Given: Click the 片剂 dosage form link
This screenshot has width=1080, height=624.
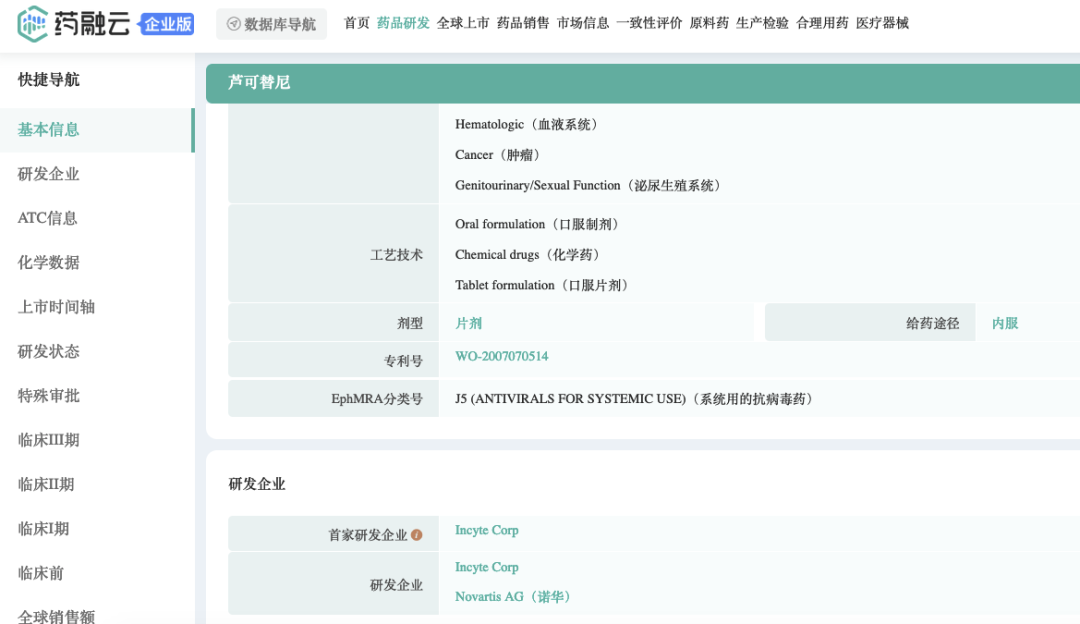Looking at the screenshot, I should pyautogui.click(x=468, y=324).
